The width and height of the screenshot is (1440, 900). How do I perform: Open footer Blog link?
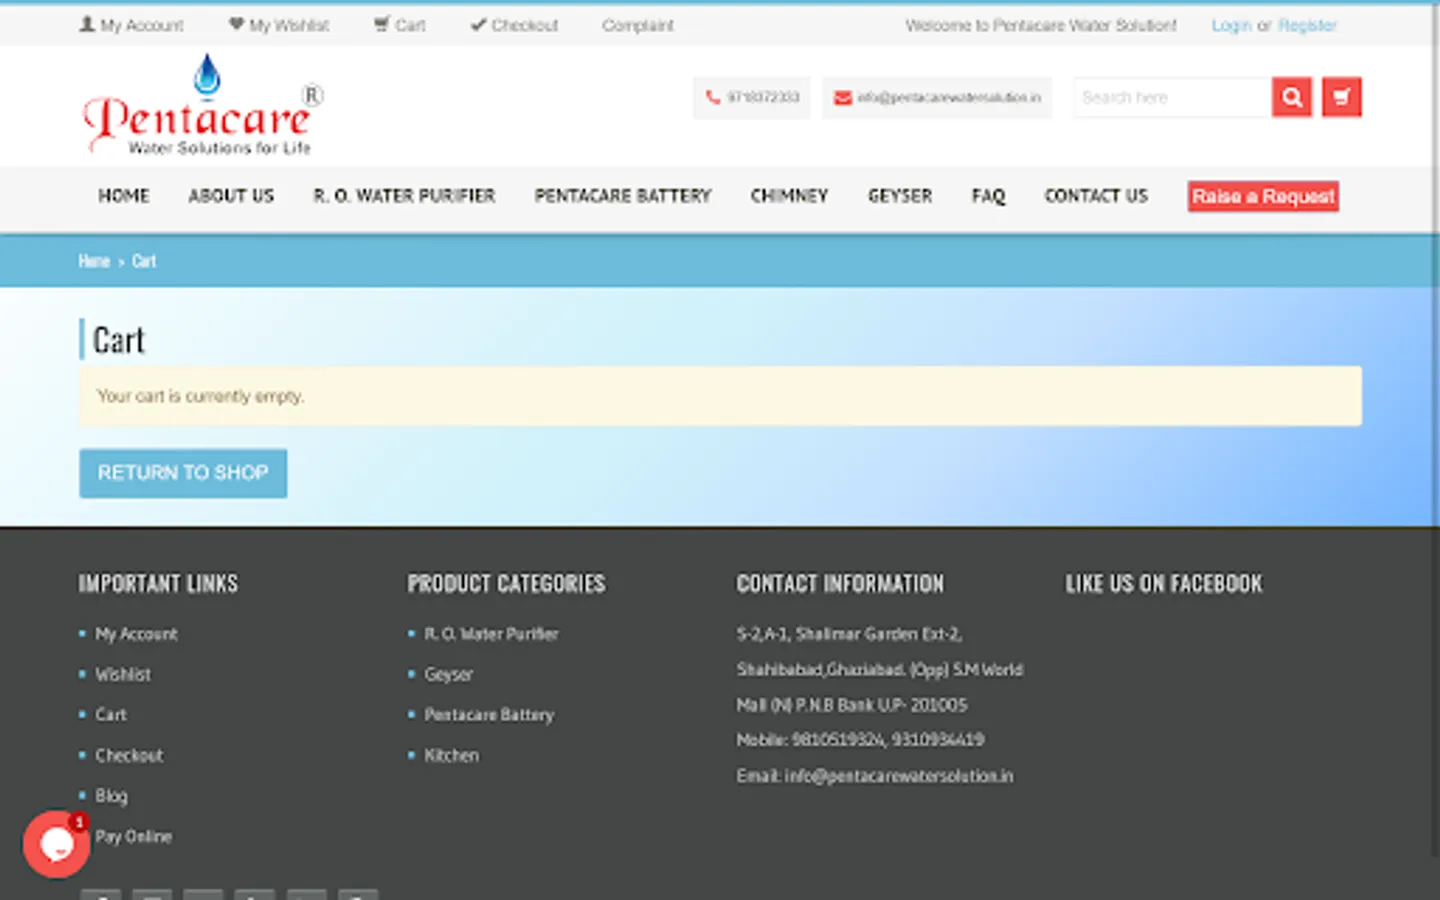(x=111, y=796)
